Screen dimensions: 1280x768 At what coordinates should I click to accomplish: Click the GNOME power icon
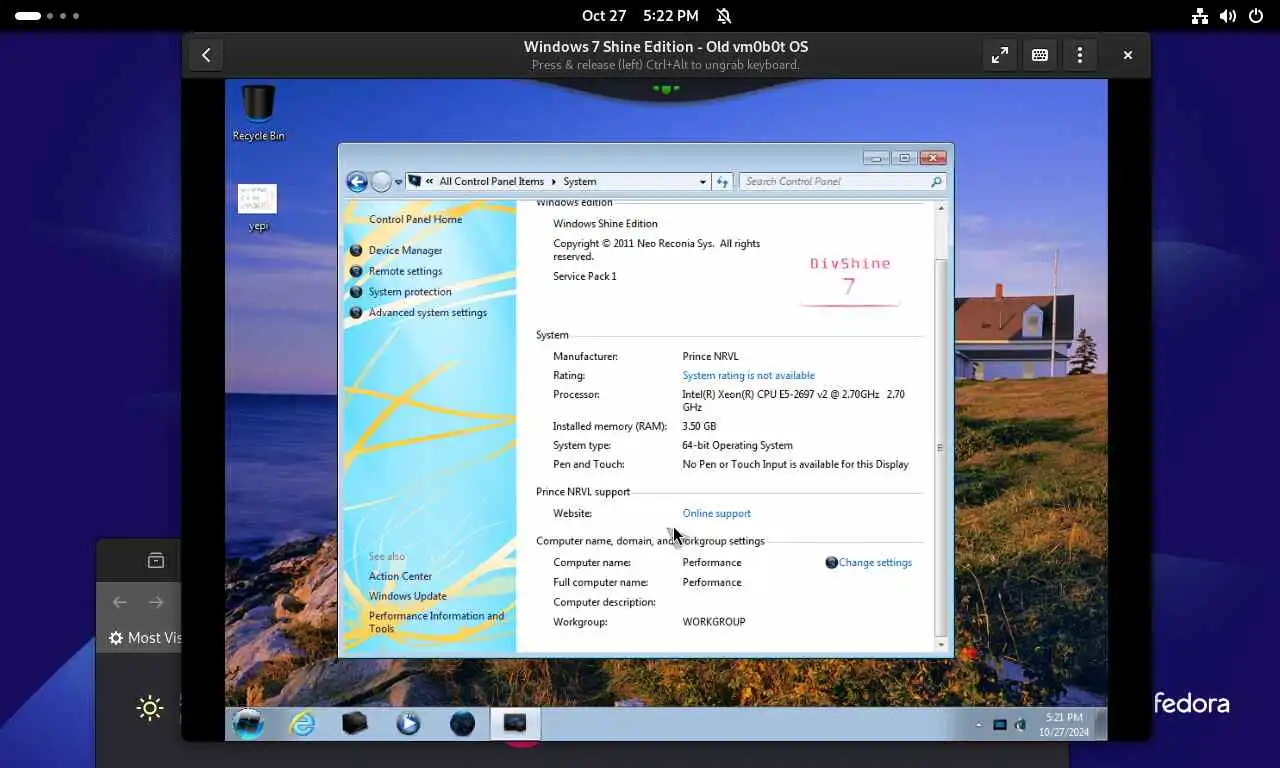tap(1256, 16)
